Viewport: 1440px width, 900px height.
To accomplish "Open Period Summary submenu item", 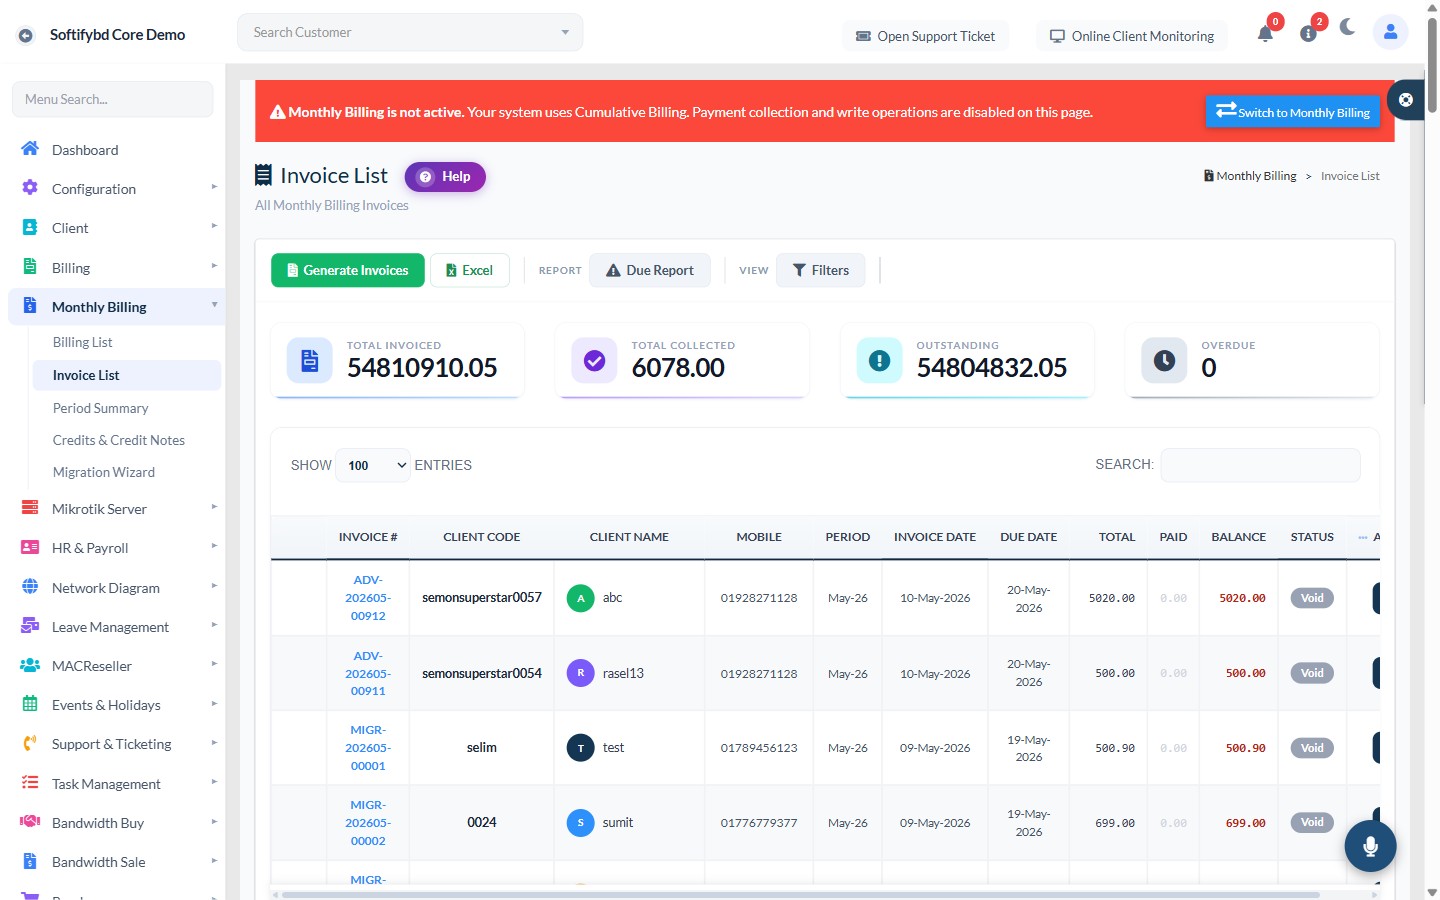I will point(125,408).
